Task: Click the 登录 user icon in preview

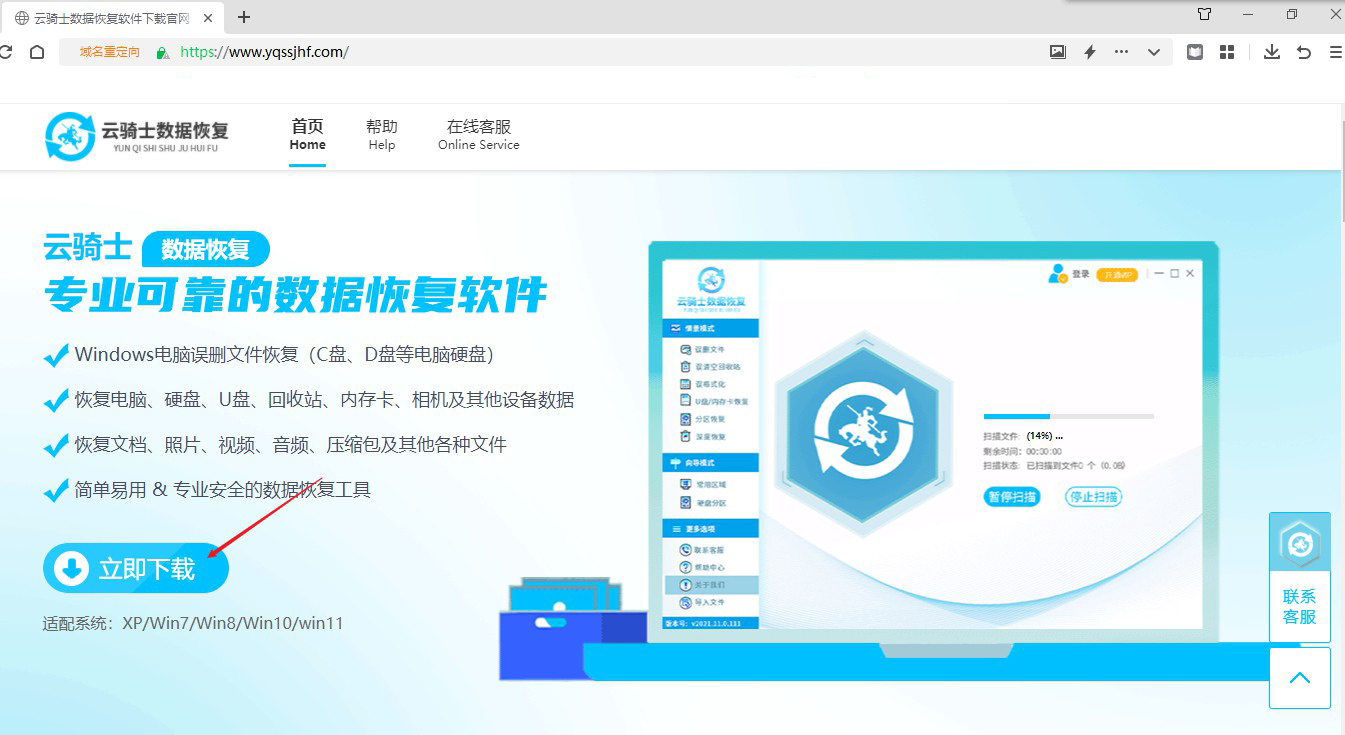Action: pyautogui.click(x=1058, y=273)
